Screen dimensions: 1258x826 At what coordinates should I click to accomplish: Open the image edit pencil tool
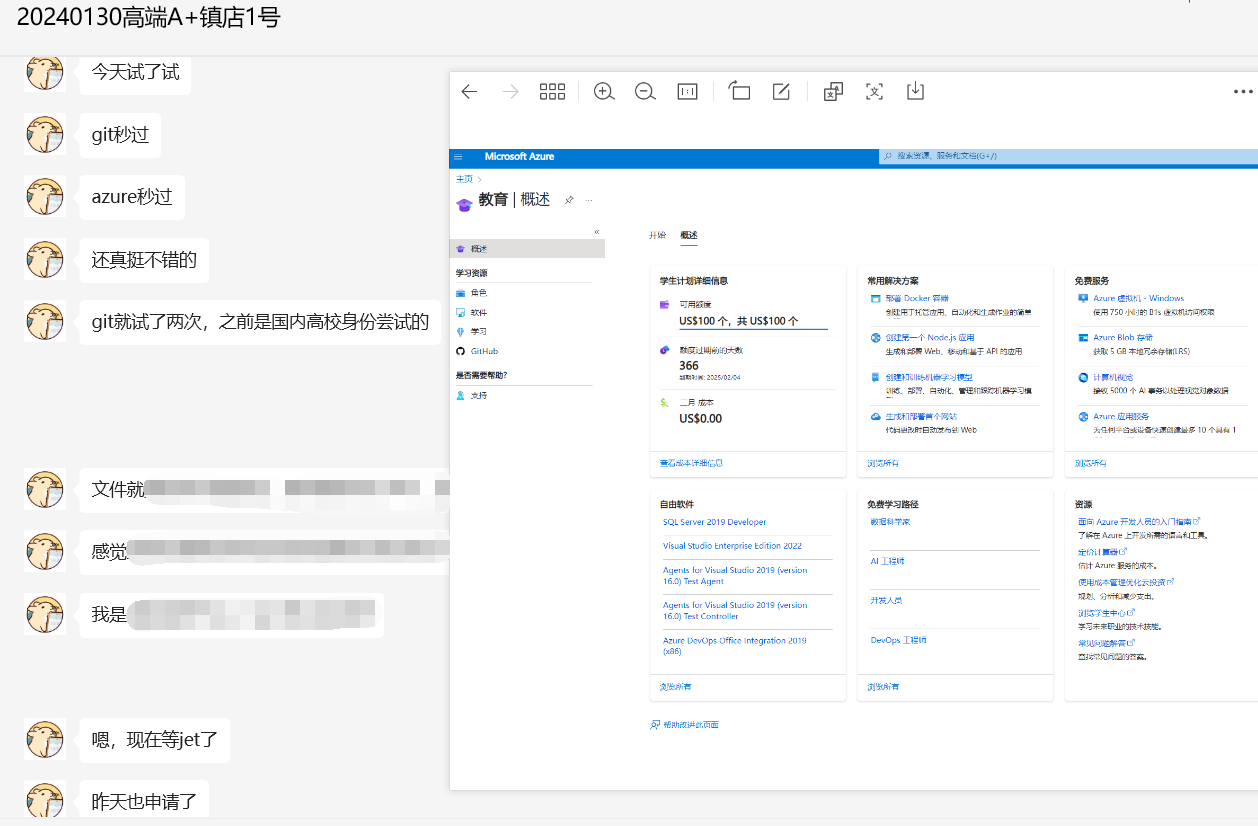tap(782, 92)
